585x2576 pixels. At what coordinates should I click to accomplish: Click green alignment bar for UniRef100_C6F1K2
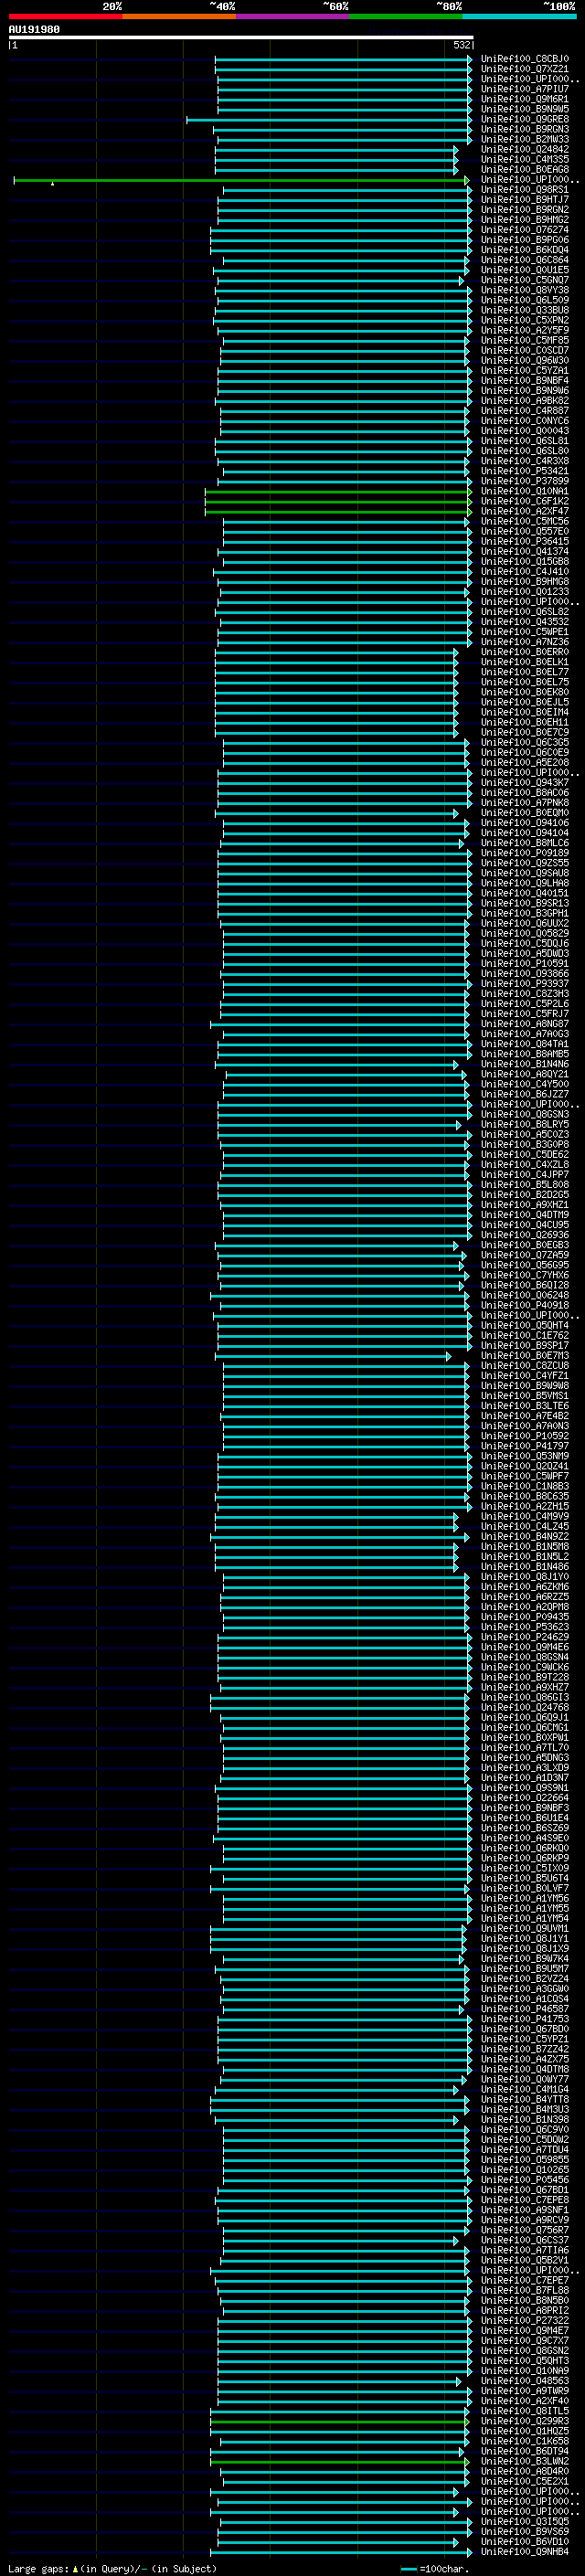338,501
